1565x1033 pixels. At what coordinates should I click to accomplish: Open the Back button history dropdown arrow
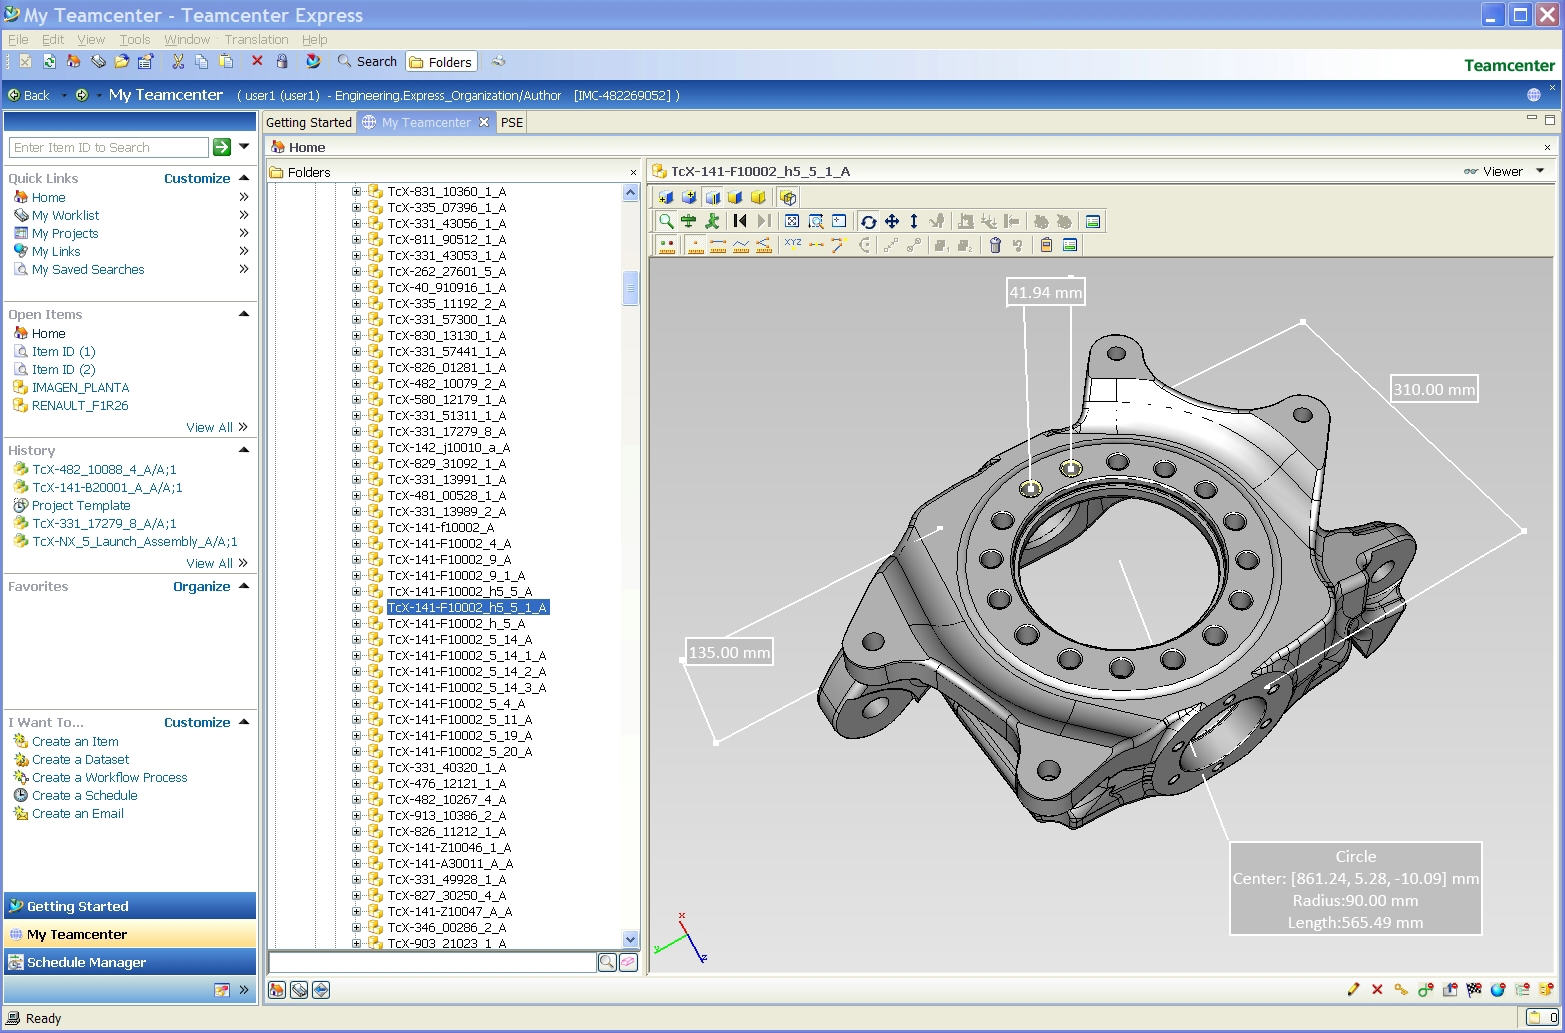coord(64,95)
